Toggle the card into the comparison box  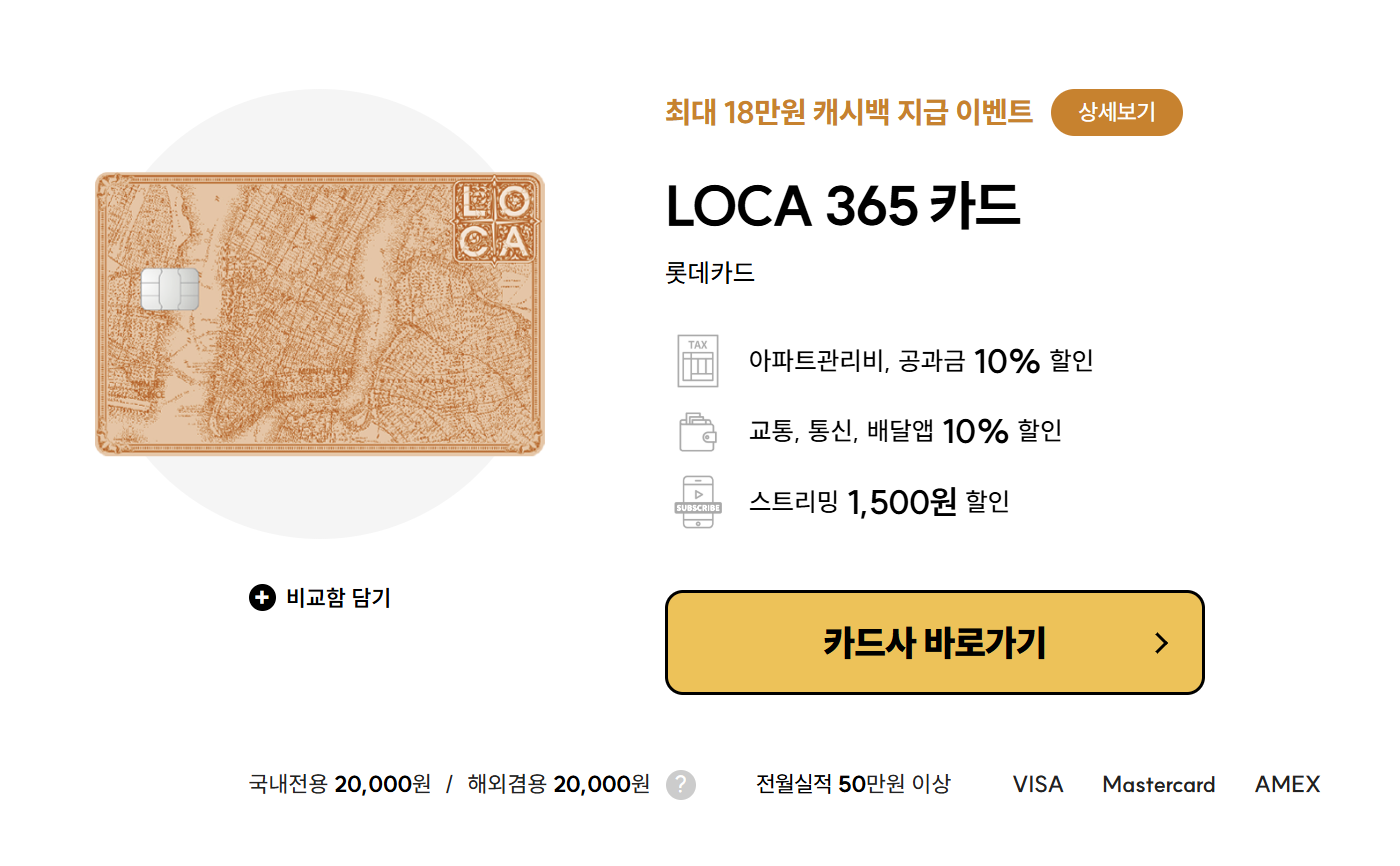coord(320,598)
